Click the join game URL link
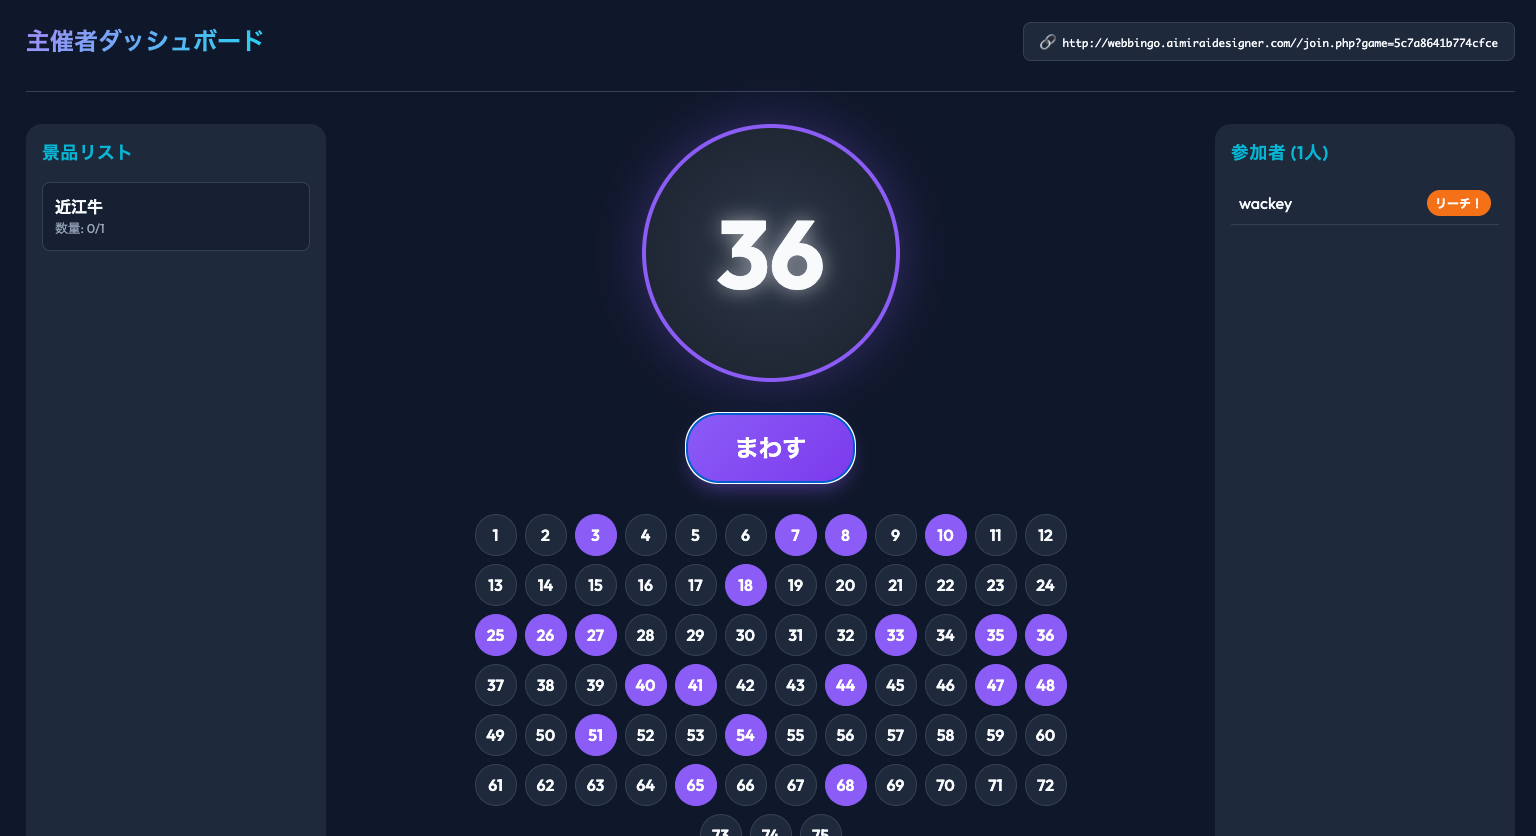Viewport: 1536px width, 836px height. pos(1279,43)
